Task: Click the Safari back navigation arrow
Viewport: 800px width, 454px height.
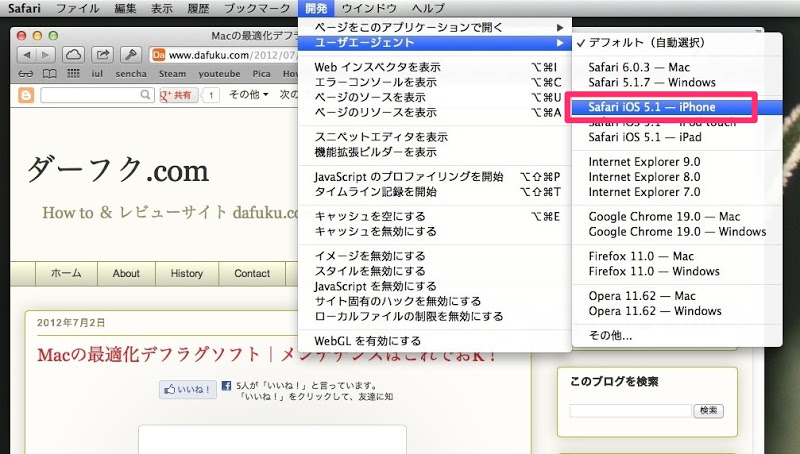Action: pos(27,55)
